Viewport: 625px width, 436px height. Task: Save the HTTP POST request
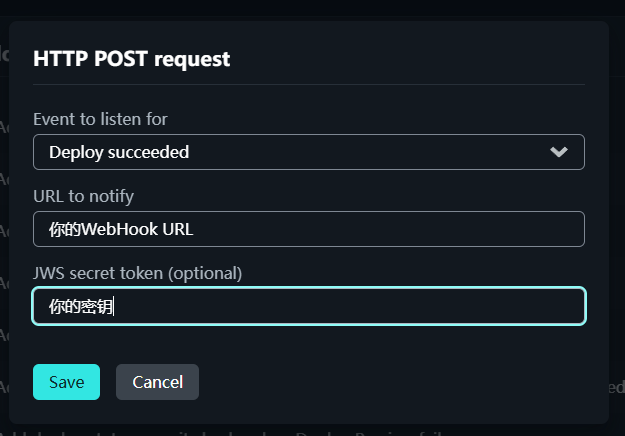click(x=66, y=382)
